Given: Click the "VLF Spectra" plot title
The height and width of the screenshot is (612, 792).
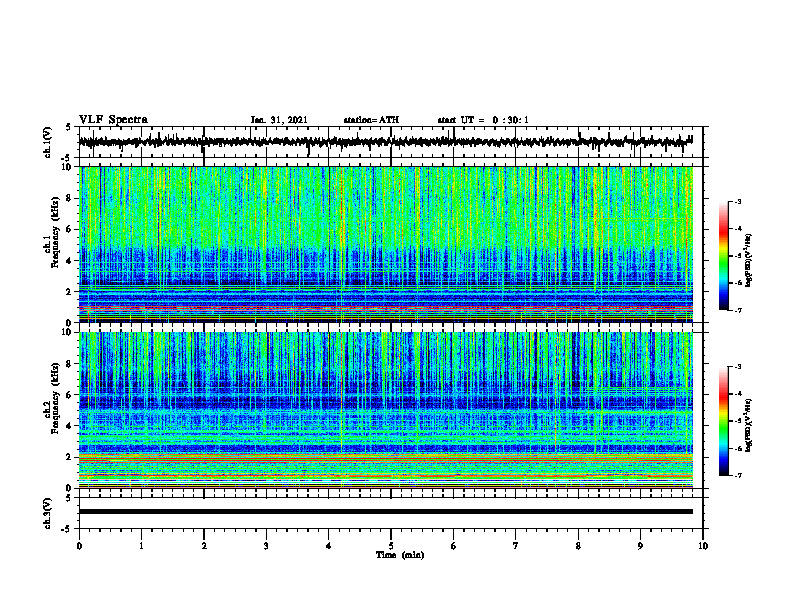Looking at the screenshot, I should click(113, 120).
